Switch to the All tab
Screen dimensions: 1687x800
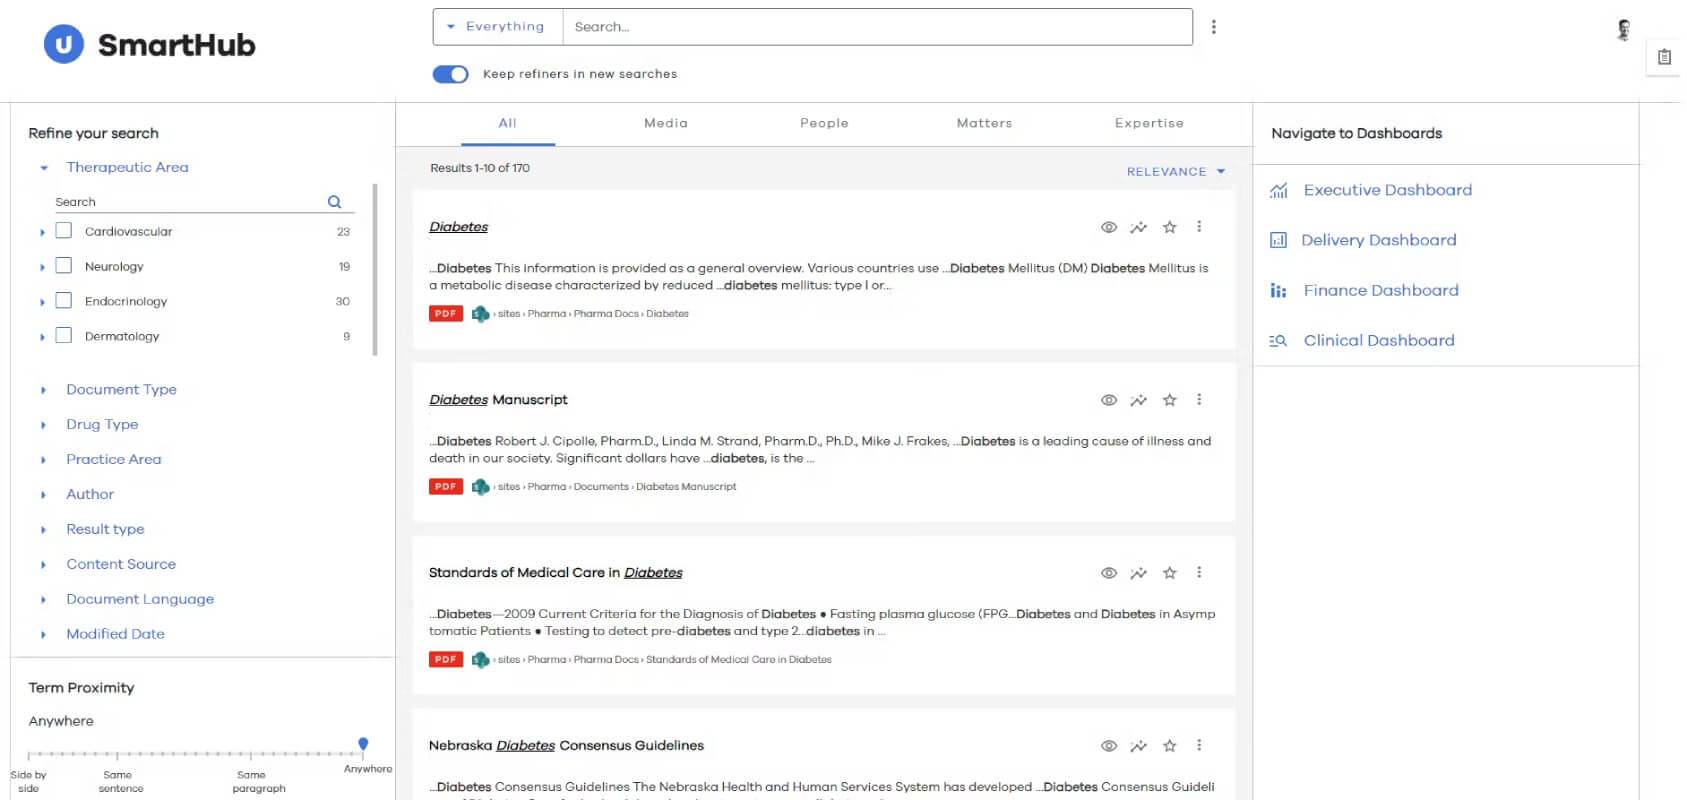click(x=508, y=123)
